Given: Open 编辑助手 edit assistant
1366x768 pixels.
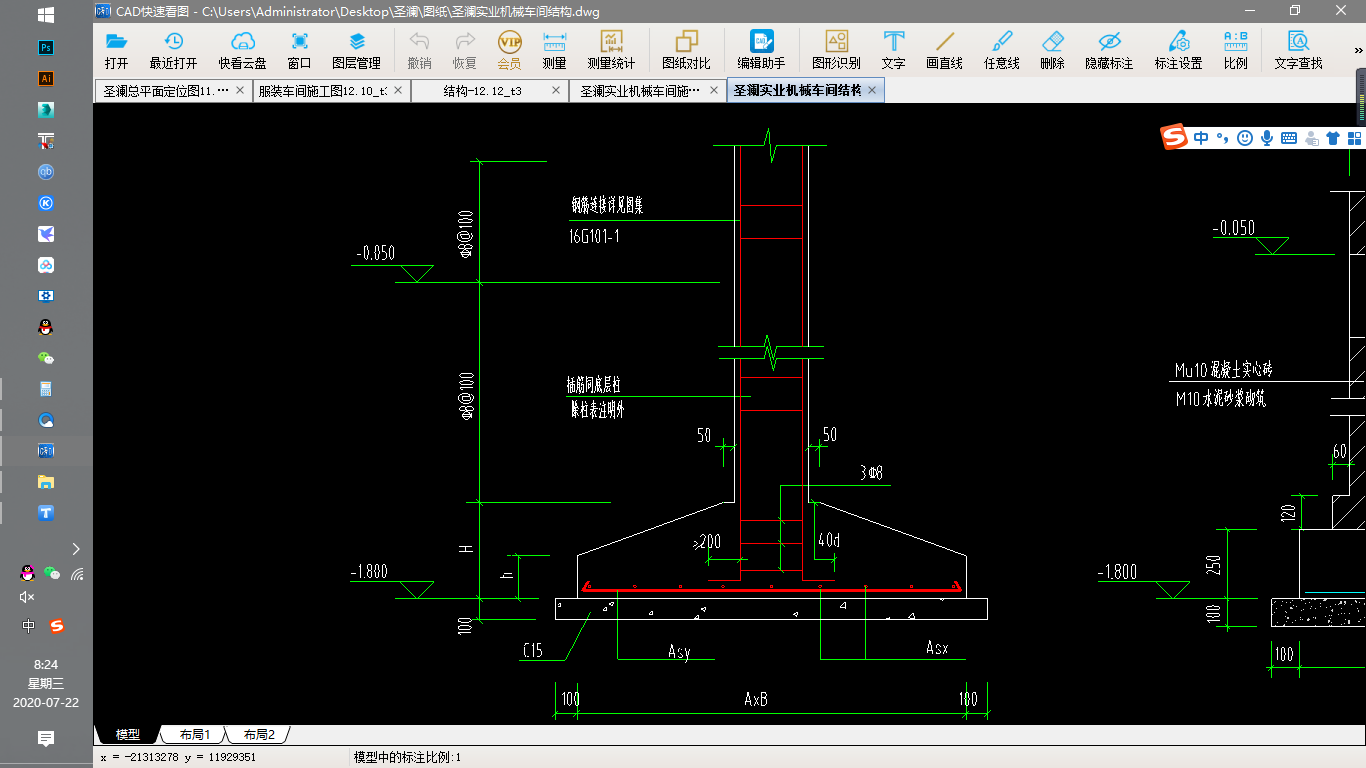Looking at the screenshot, I should pos(761,50).
